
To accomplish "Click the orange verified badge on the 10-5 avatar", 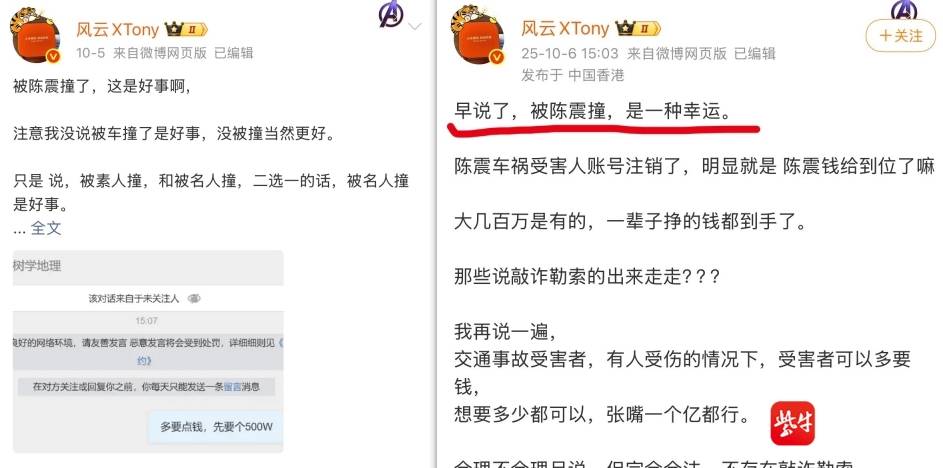I will click(53, 57).
